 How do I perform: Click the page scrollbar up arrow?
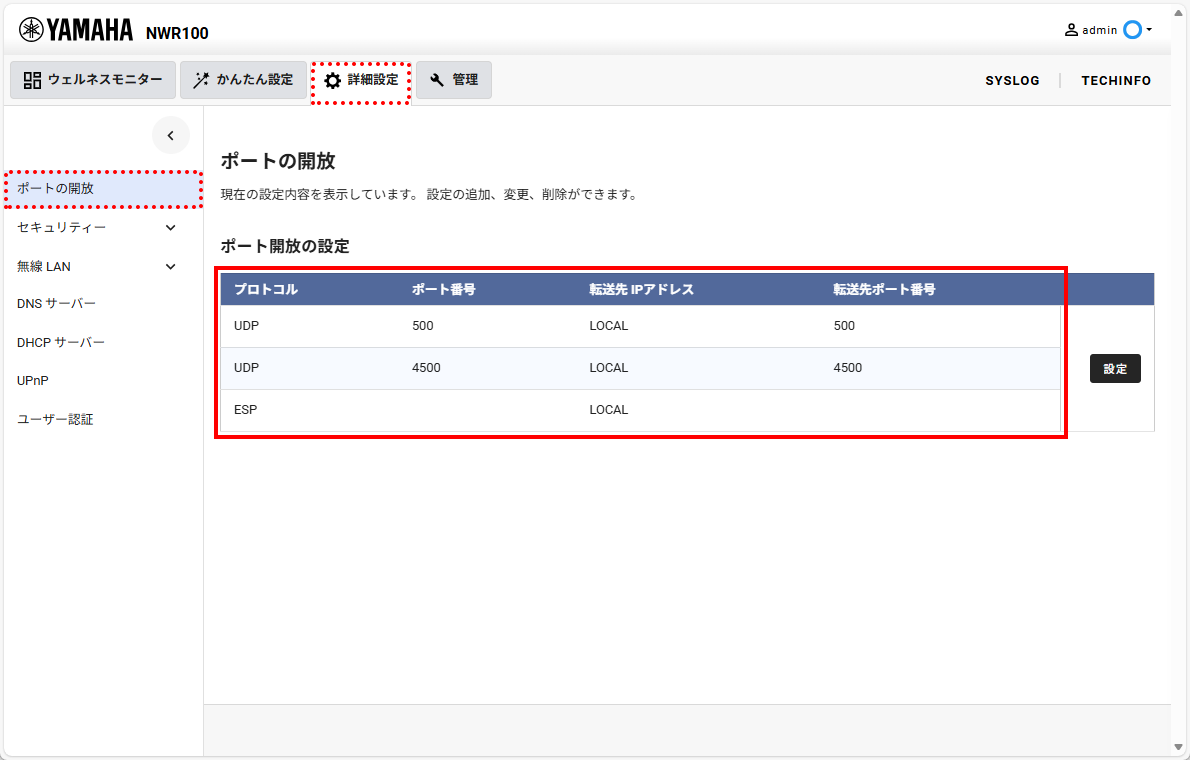point(1178,13)
